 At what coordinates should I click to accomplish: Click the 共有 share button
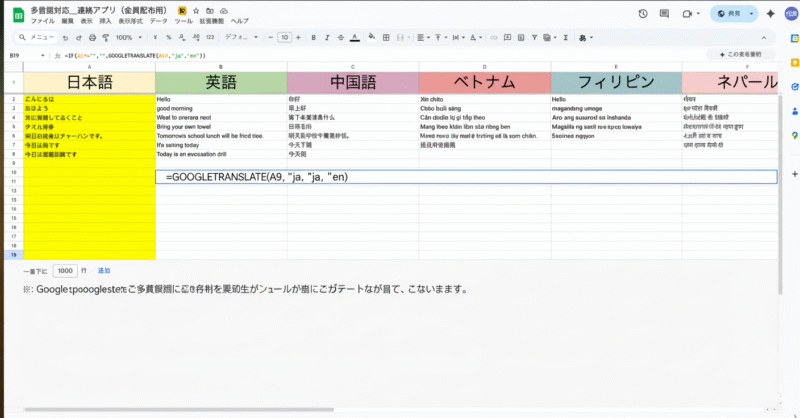(729, 14)
